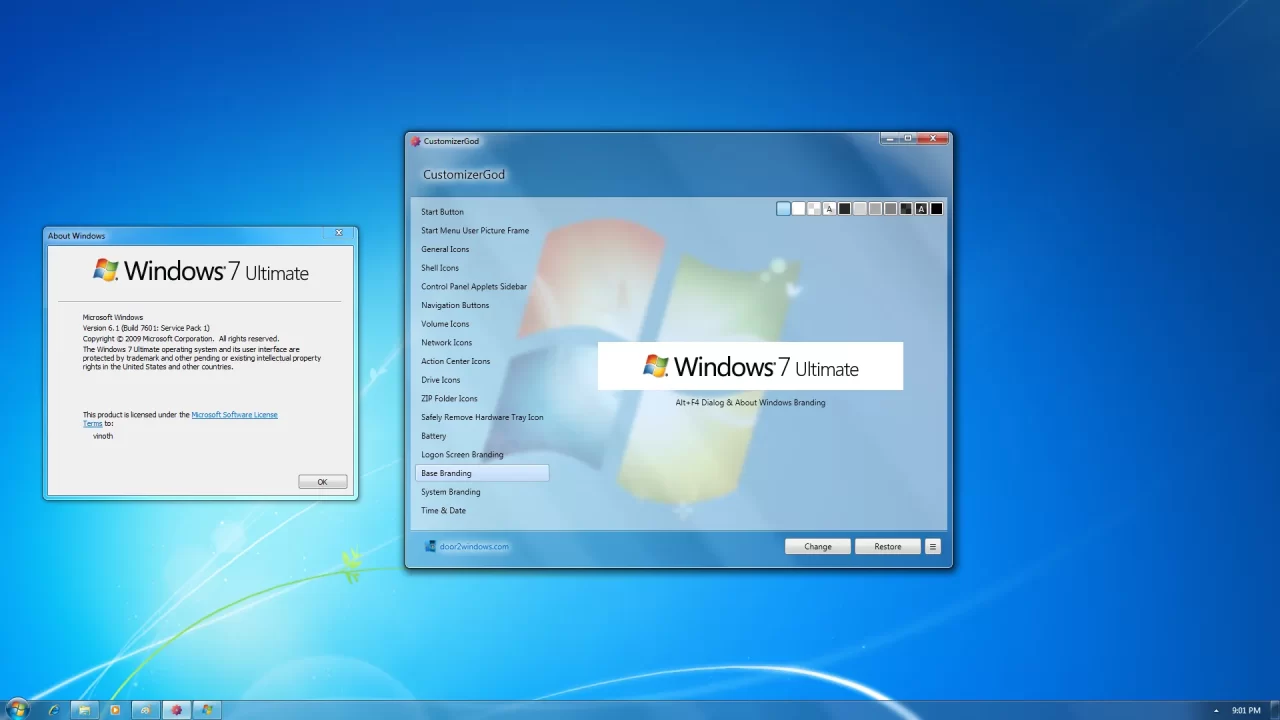1280x720 pixels.
Task: Go to Logon Screen Branding
Action: click(462, 454)
